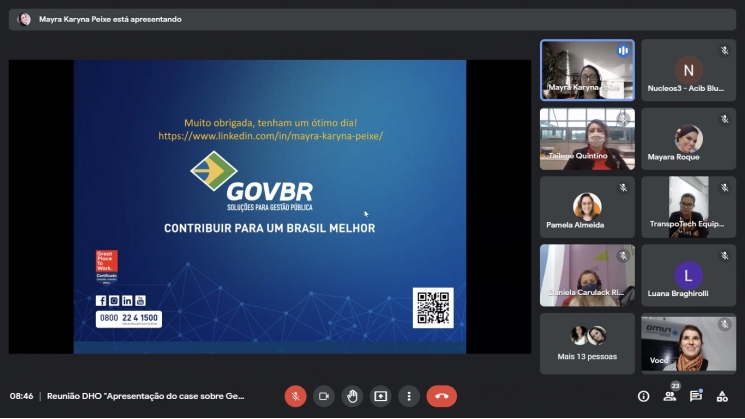
Task: Click 'Mayra Karyna Peixe está apresentando' banner text
Action: pyautogui.click(x=110, y=19)
